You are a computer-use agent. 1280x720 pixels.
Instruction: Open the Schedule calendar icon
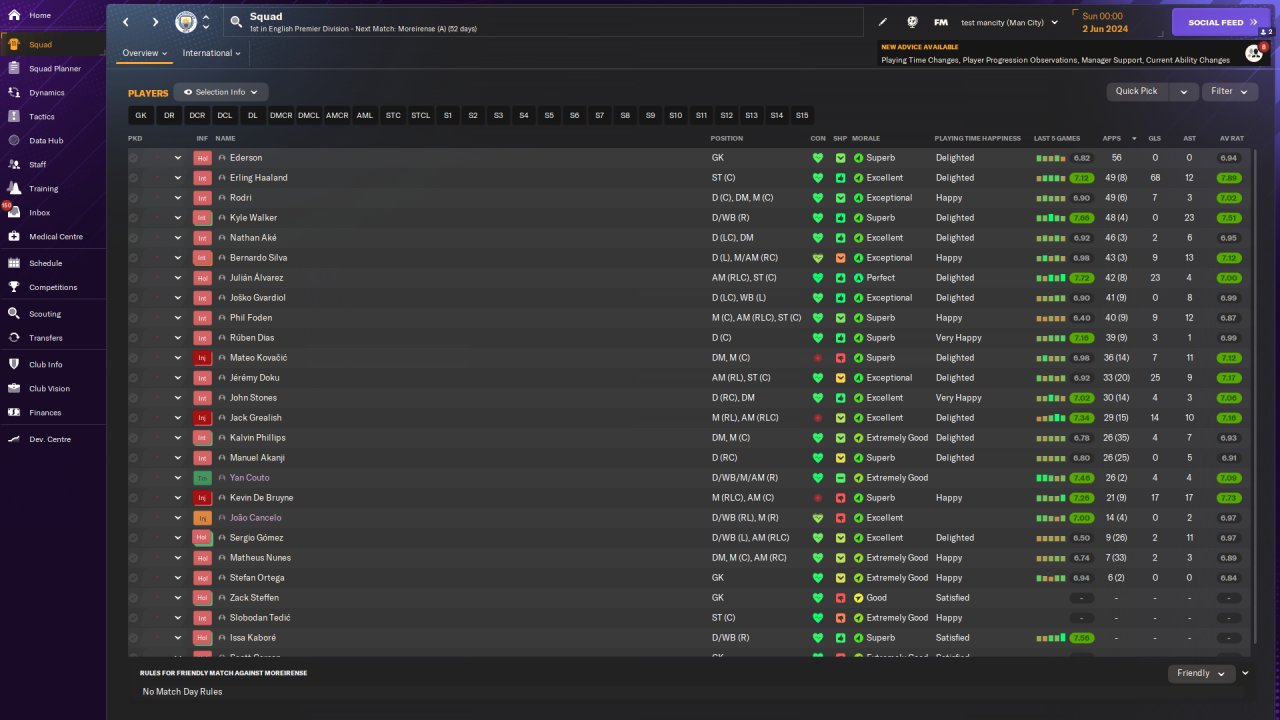[x=14, y=263]
